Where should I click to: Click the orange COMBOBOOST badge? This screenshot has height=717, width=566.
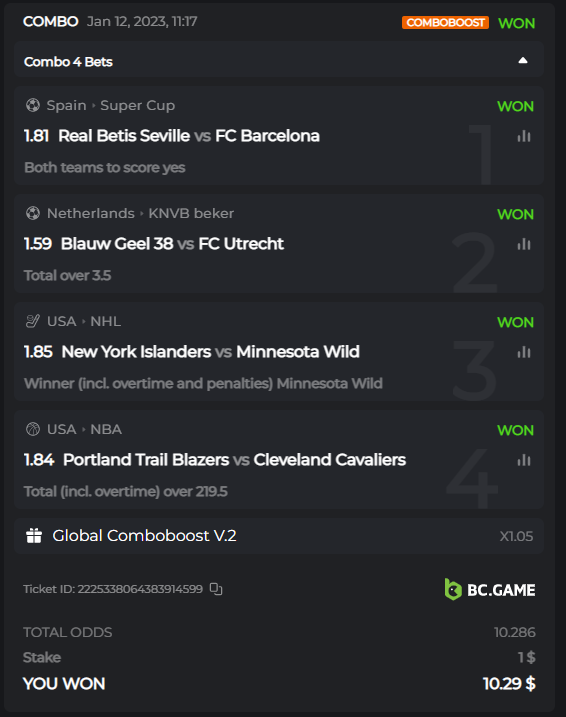coord(445,22)
